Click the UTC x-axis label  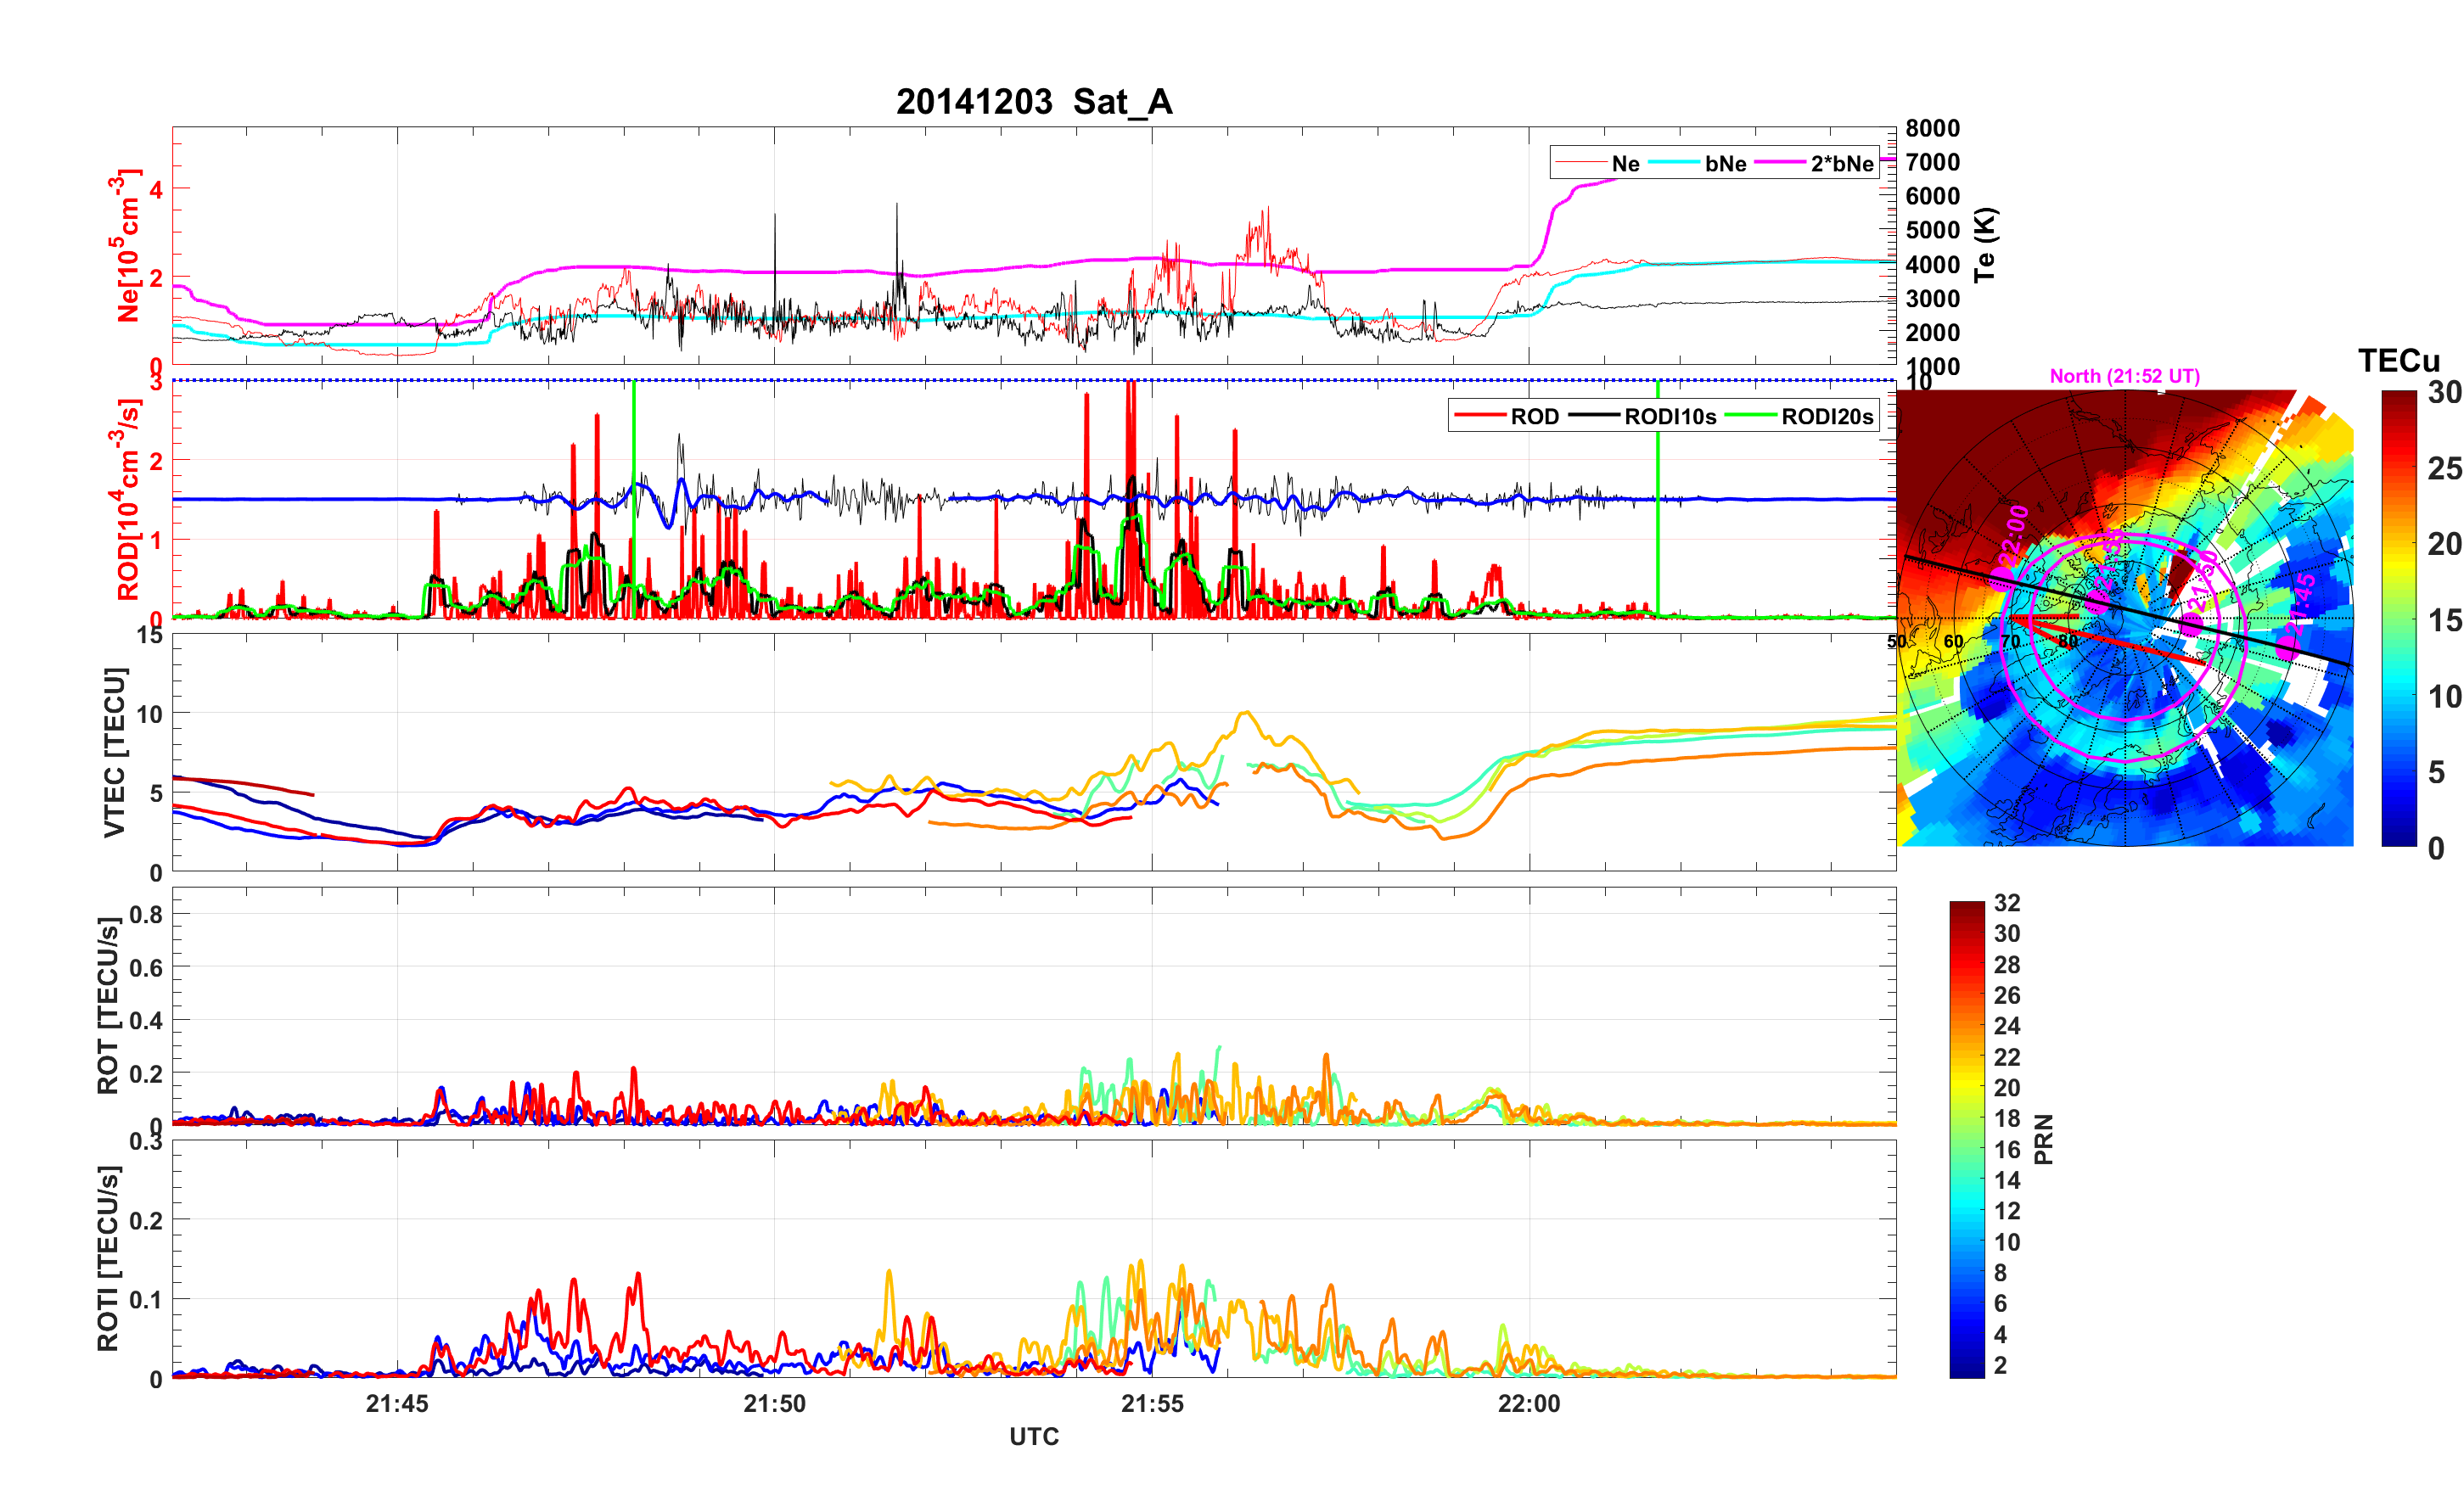[1033, 1436]
